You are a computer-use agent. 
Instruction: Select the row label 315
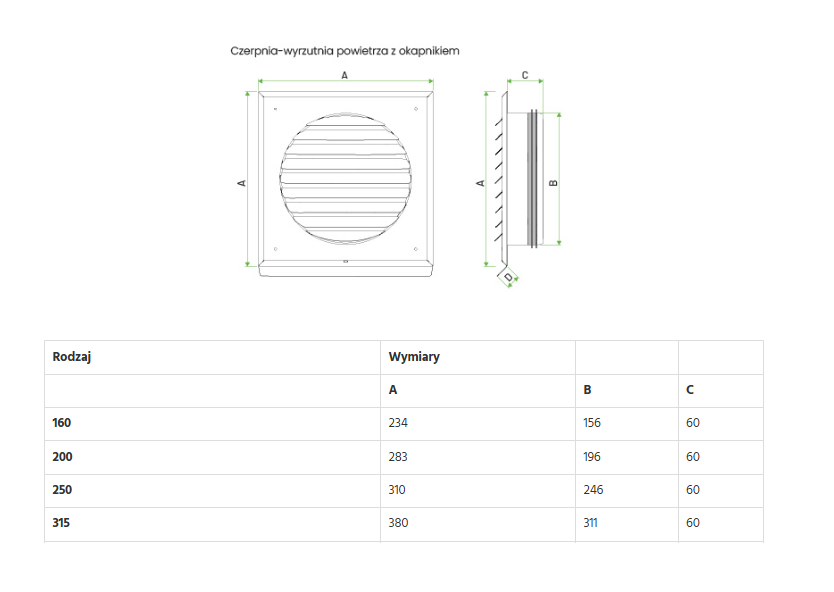click(62, 523)
